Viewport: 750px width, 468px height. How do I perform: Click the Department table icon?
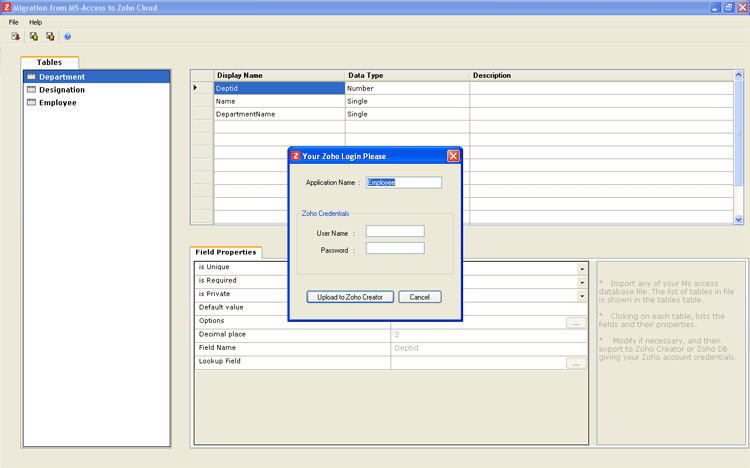point(31,77)
